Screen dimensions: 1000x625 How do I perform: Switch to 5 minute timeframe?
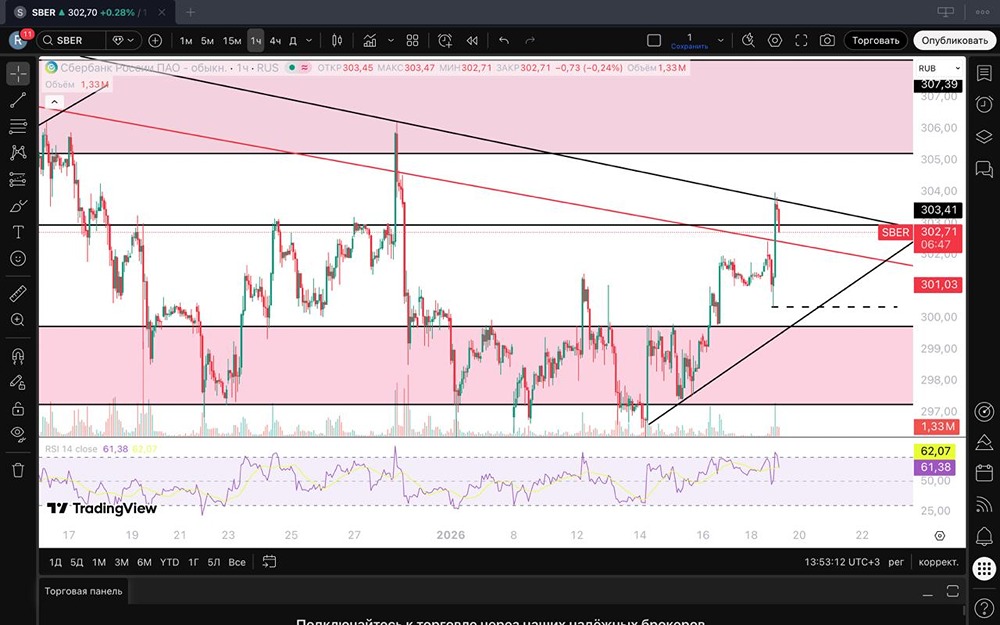[207, 41]
